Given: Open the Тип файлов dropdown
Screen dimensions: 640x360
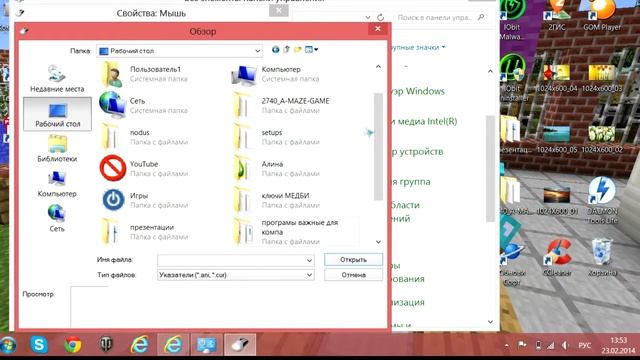Looking at the screenshot, I should click(x=309, y=275).
